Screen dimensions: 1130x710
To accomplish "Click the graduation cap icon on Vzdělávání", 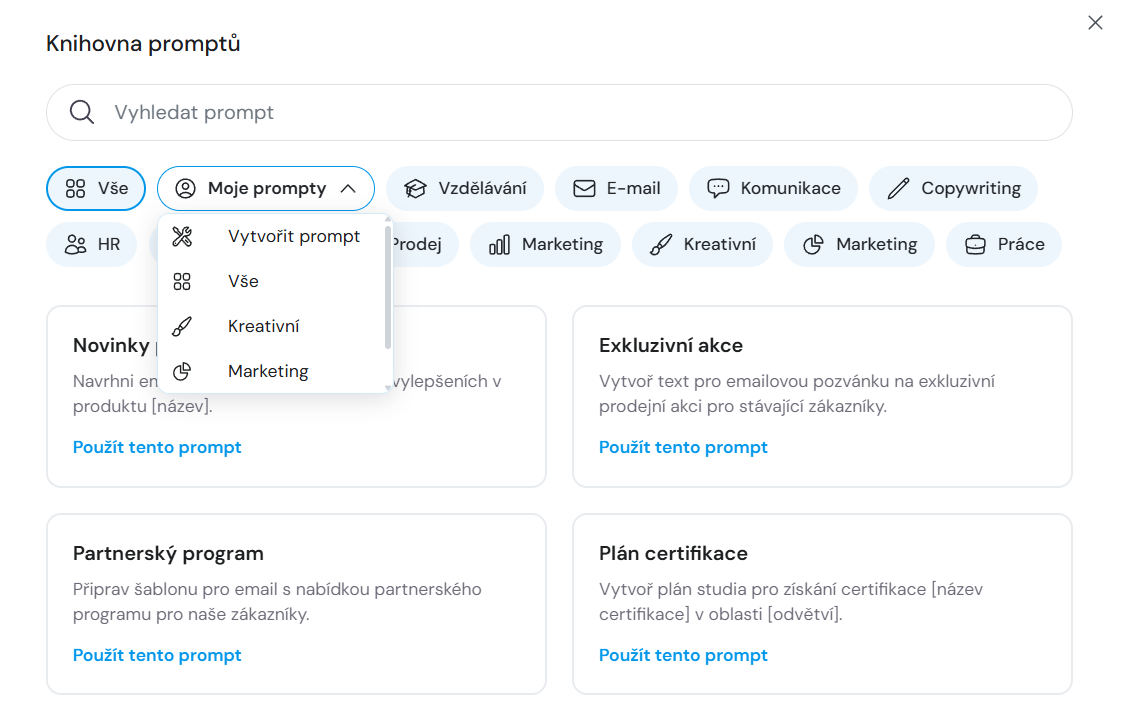I will (415, 188).
